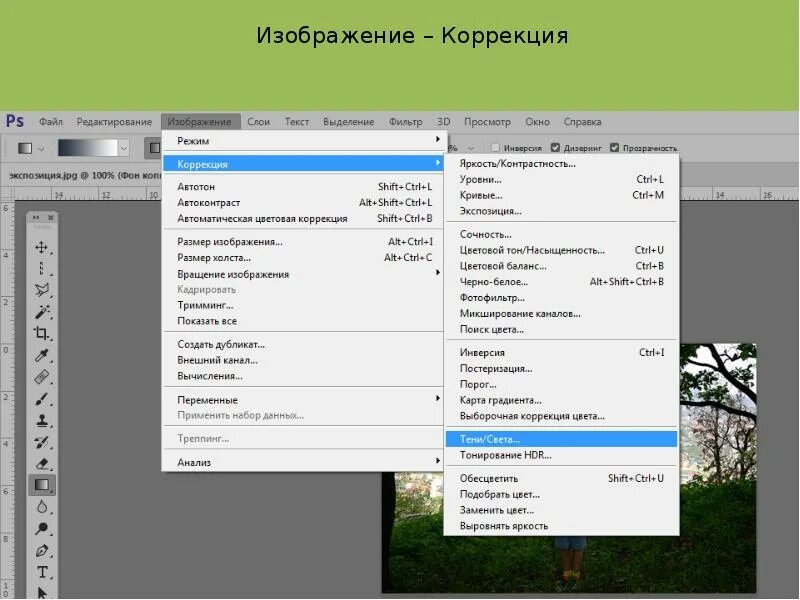Select the Eyedropper tool

41,355
